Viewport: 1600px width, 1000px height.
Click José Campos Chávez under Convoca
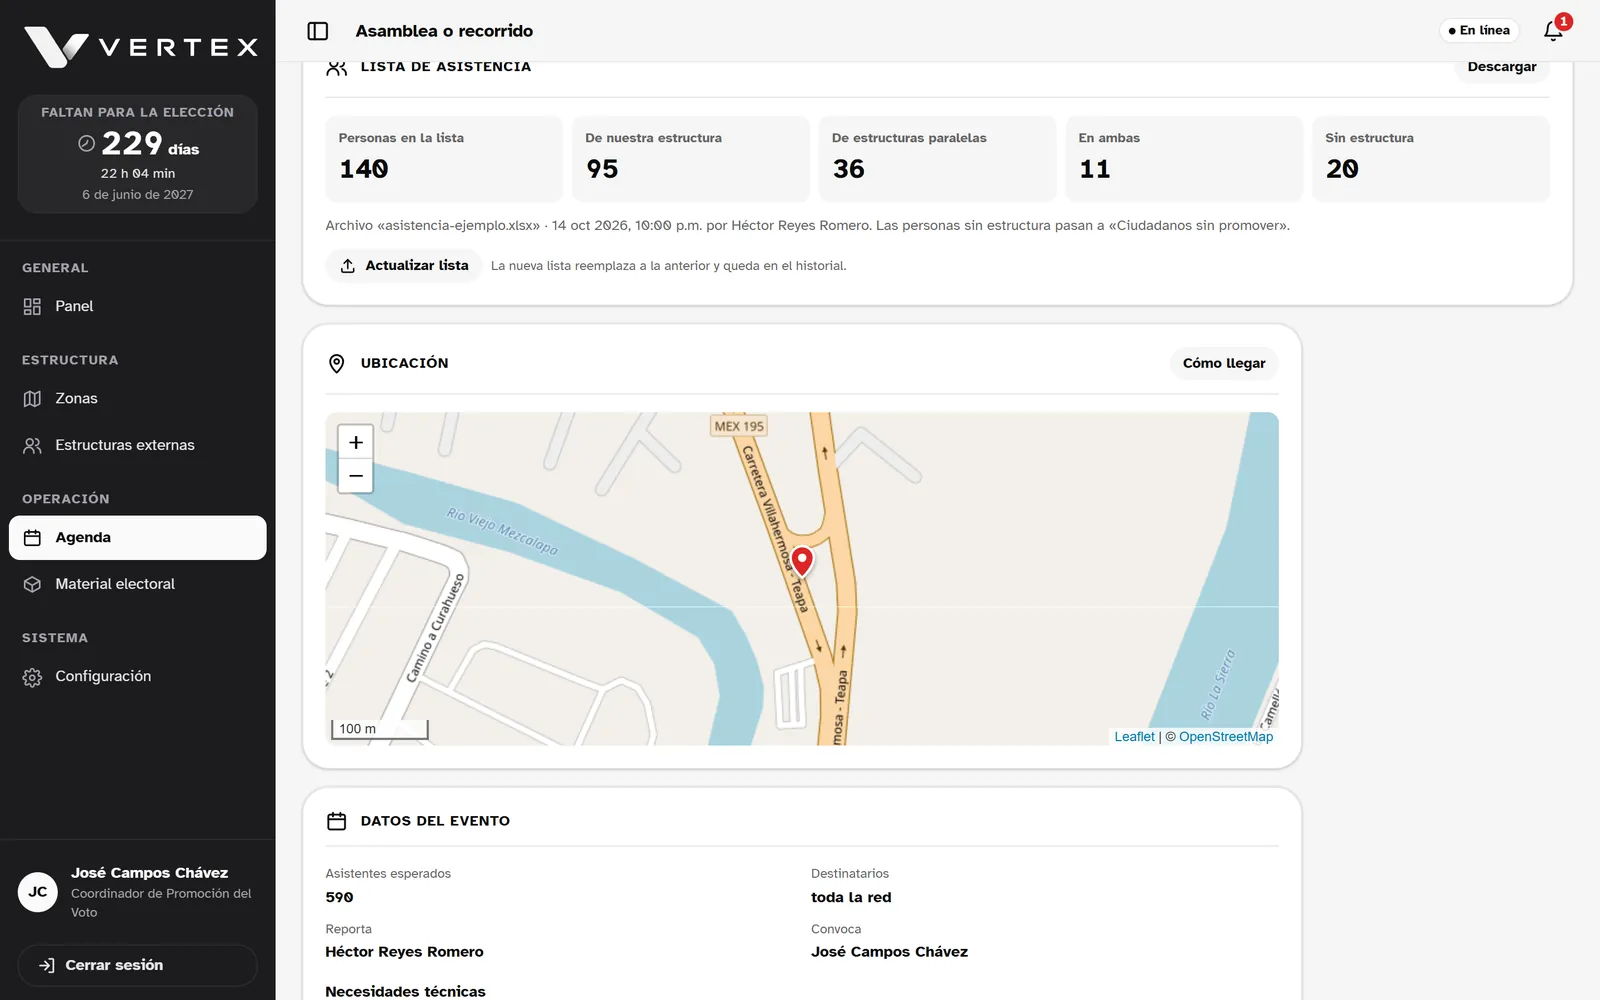click(889, 952)
